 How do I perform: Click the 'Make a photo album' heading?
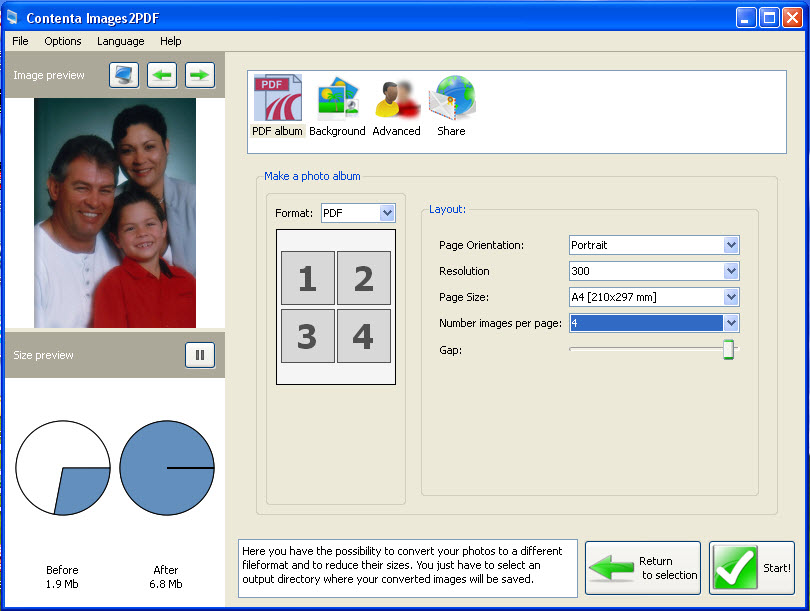pos(312,176)
